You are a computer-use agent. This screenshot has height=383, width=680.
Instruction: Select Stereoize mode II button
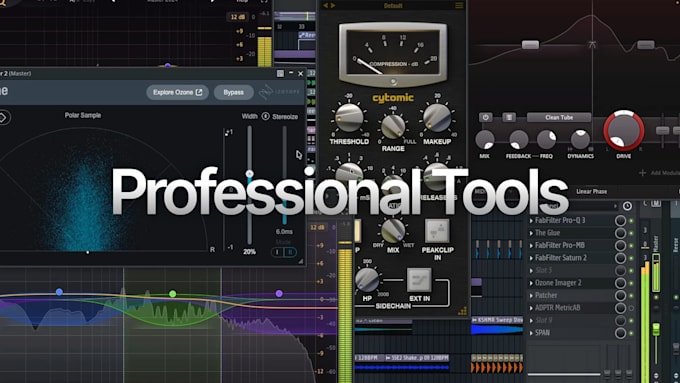tap(290, 252)
